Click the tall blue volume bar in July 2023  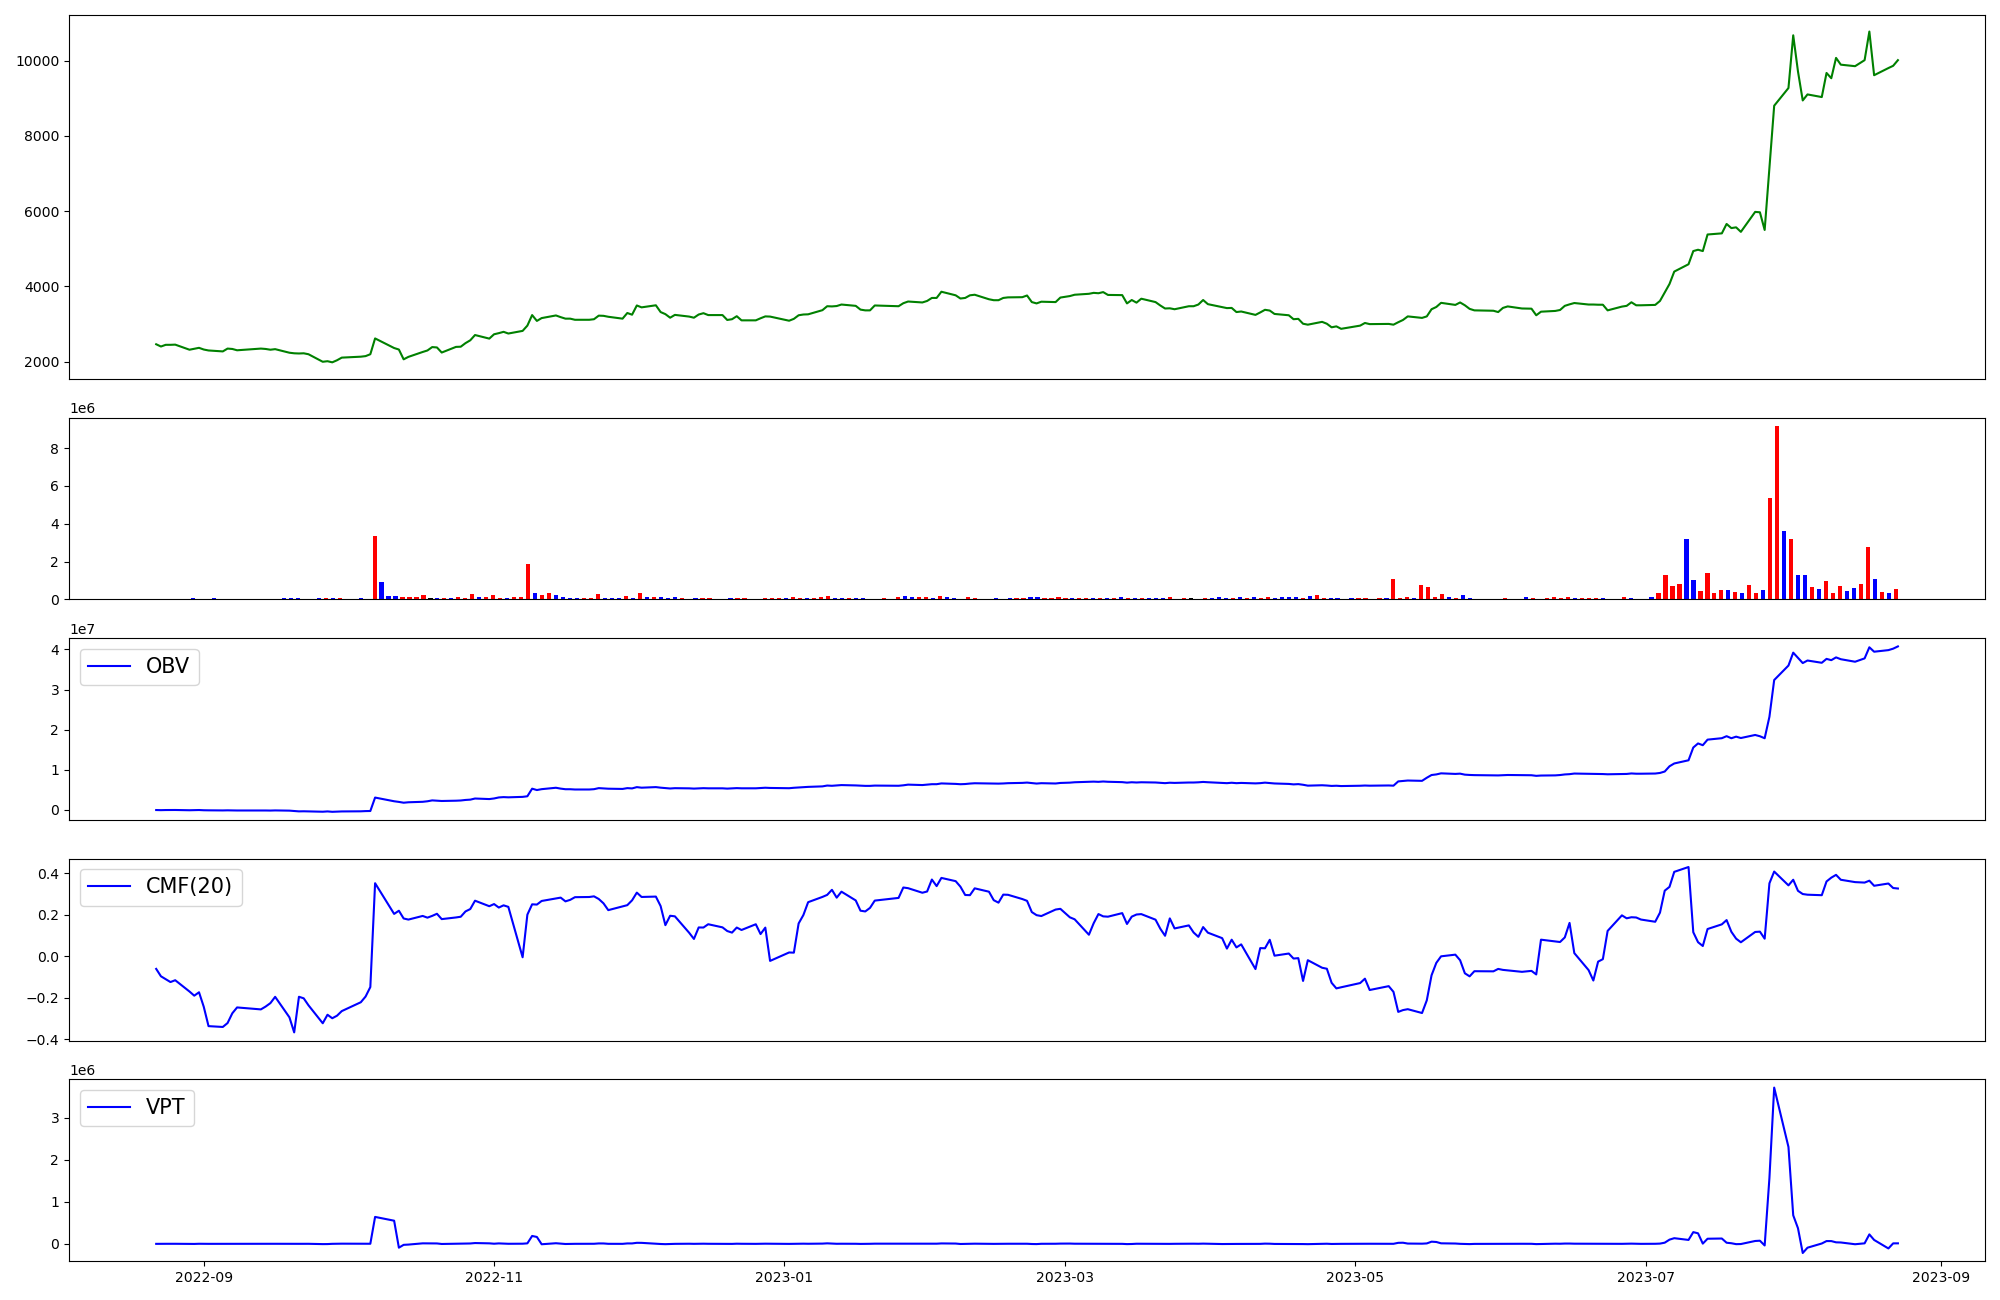pos(1686,569)
